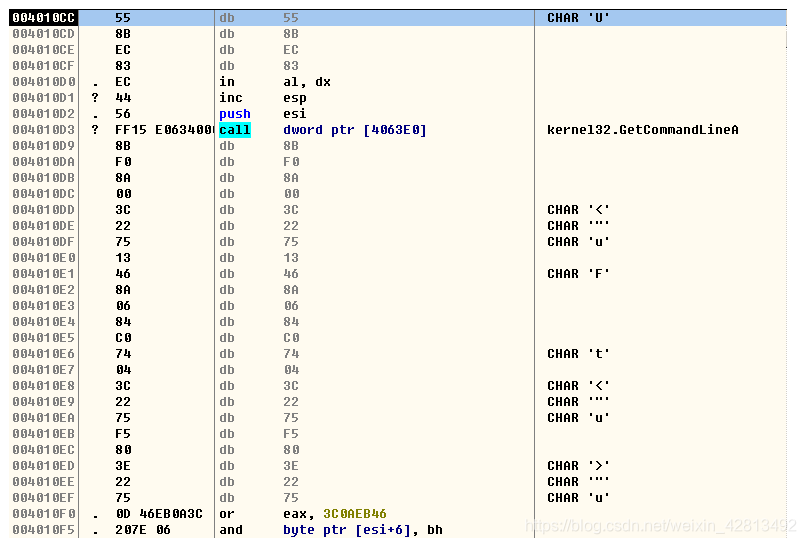Select address 004010E1
This screenshot has height=544, width=806.
click(44, 274)
